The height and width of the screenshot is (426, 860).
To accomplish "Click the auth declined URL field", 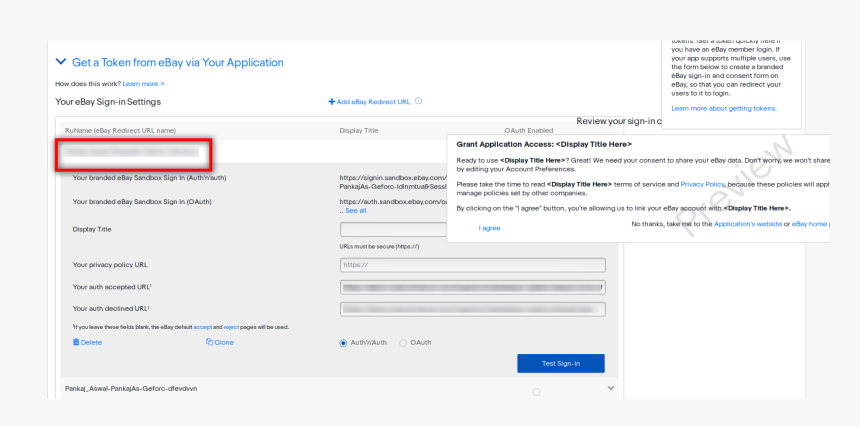I will 473,309.
